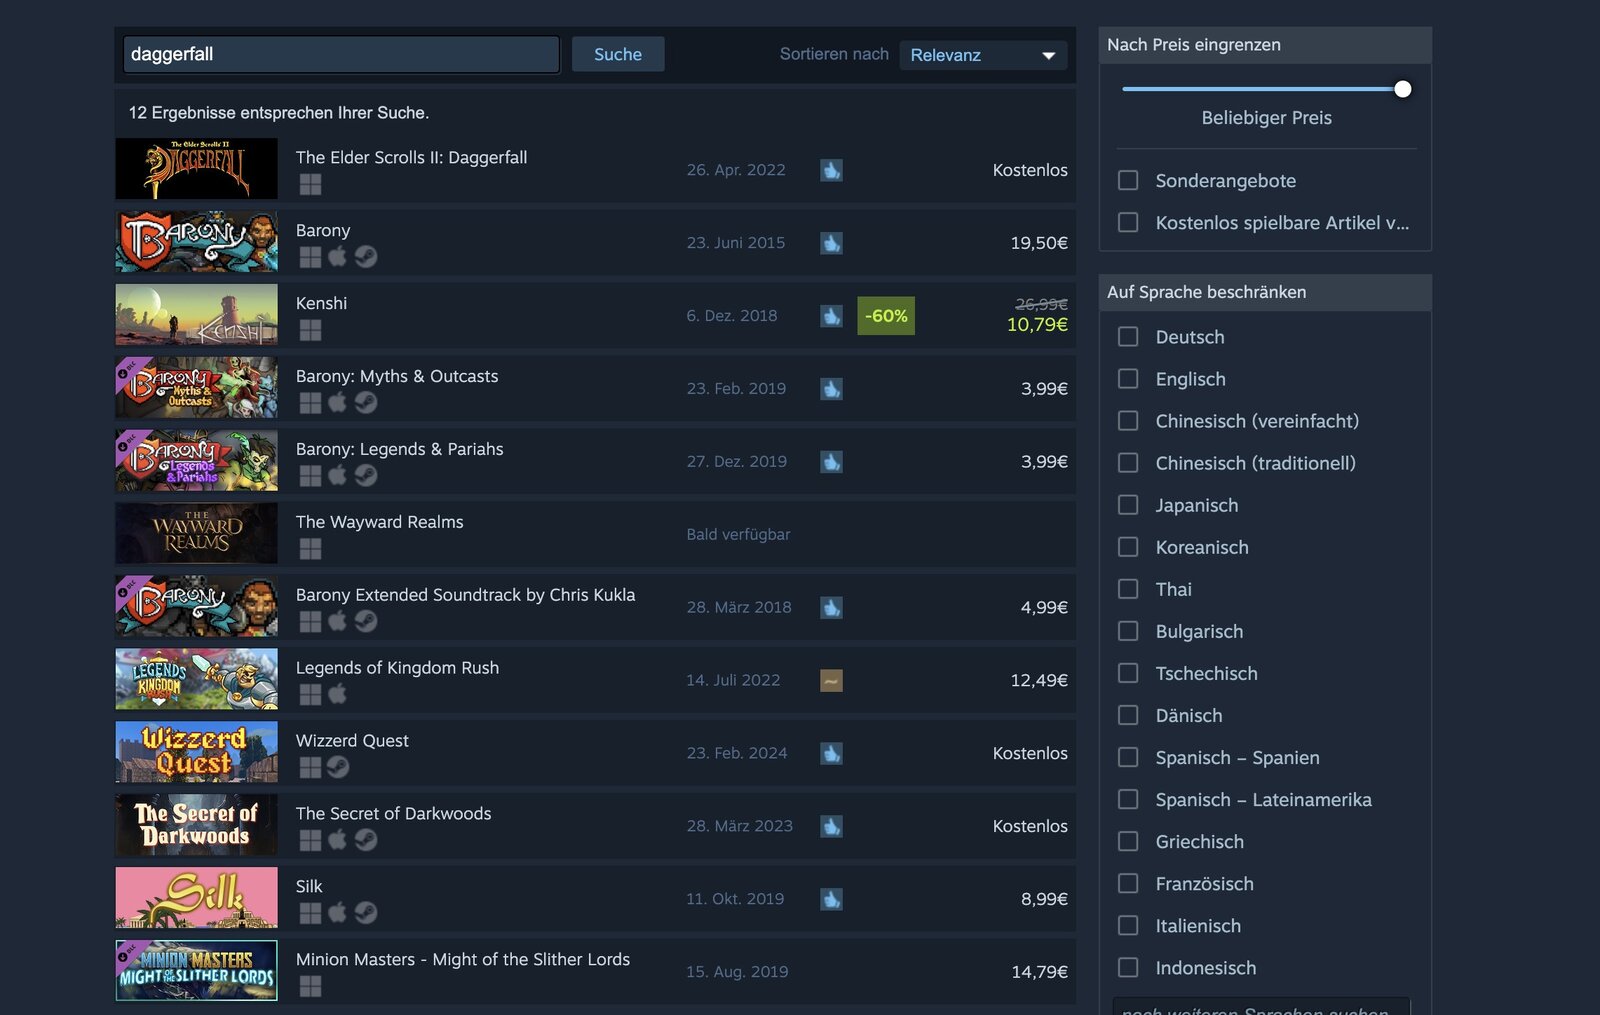Click the Beliebiger Preis label
1600x1015 pixels.
coord(1266,118)
